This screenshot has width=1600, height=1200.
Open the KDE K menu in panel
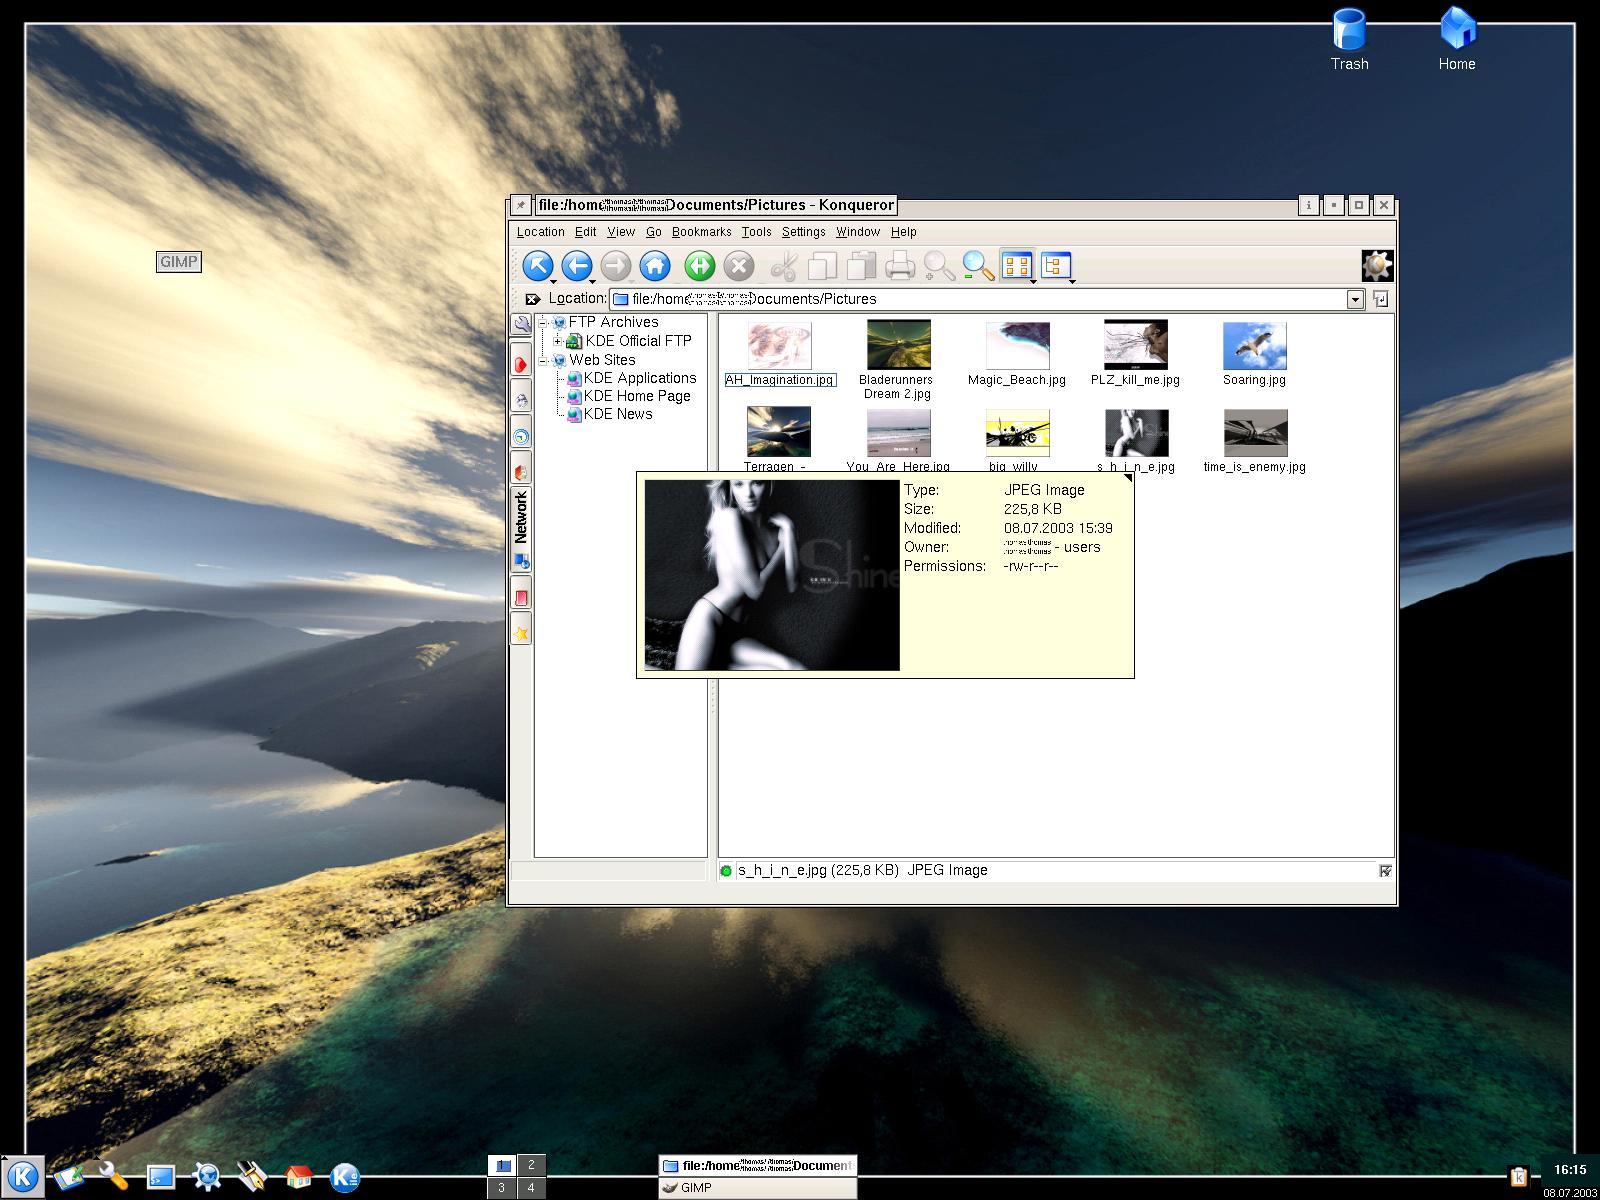point(22,1176)
